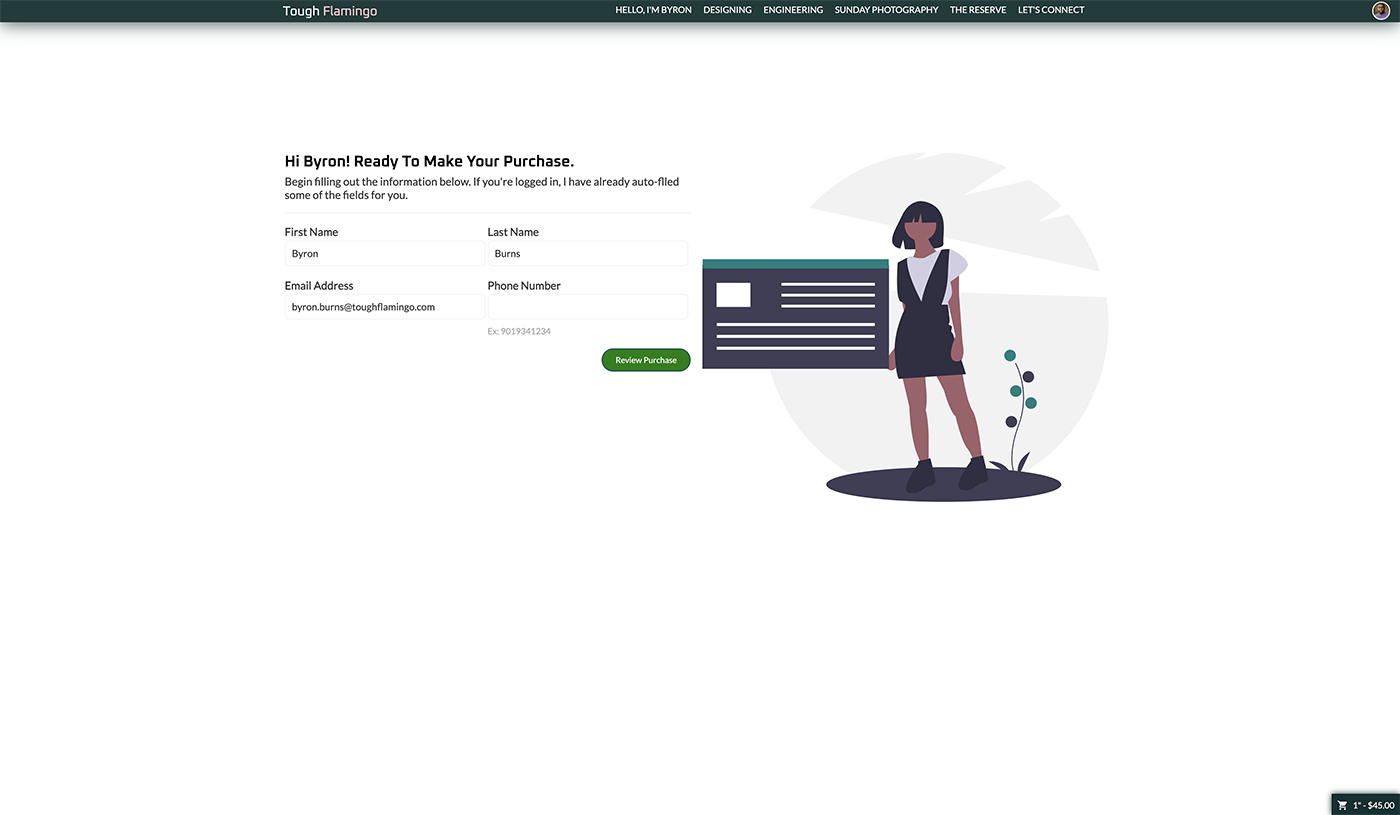
Task: Click the Email Address label
Action: (319, 286)
